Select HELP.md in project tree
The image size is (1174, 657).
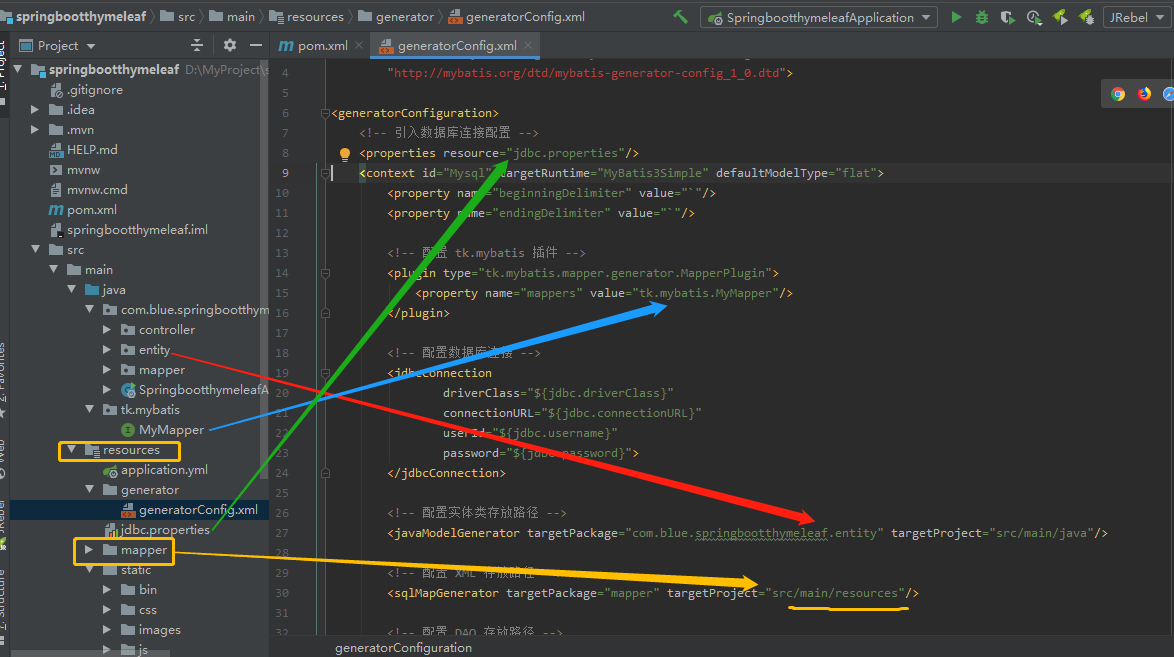[83, 150]
